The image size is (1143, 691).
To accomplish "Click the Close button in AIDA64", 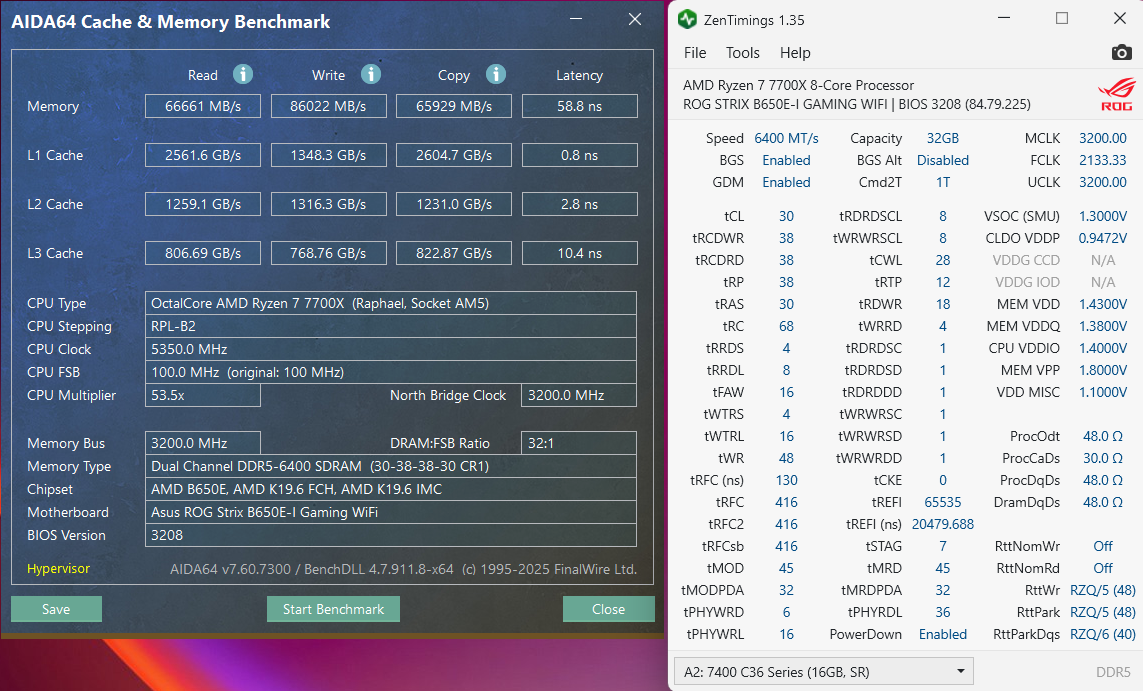I will point(608,609).
